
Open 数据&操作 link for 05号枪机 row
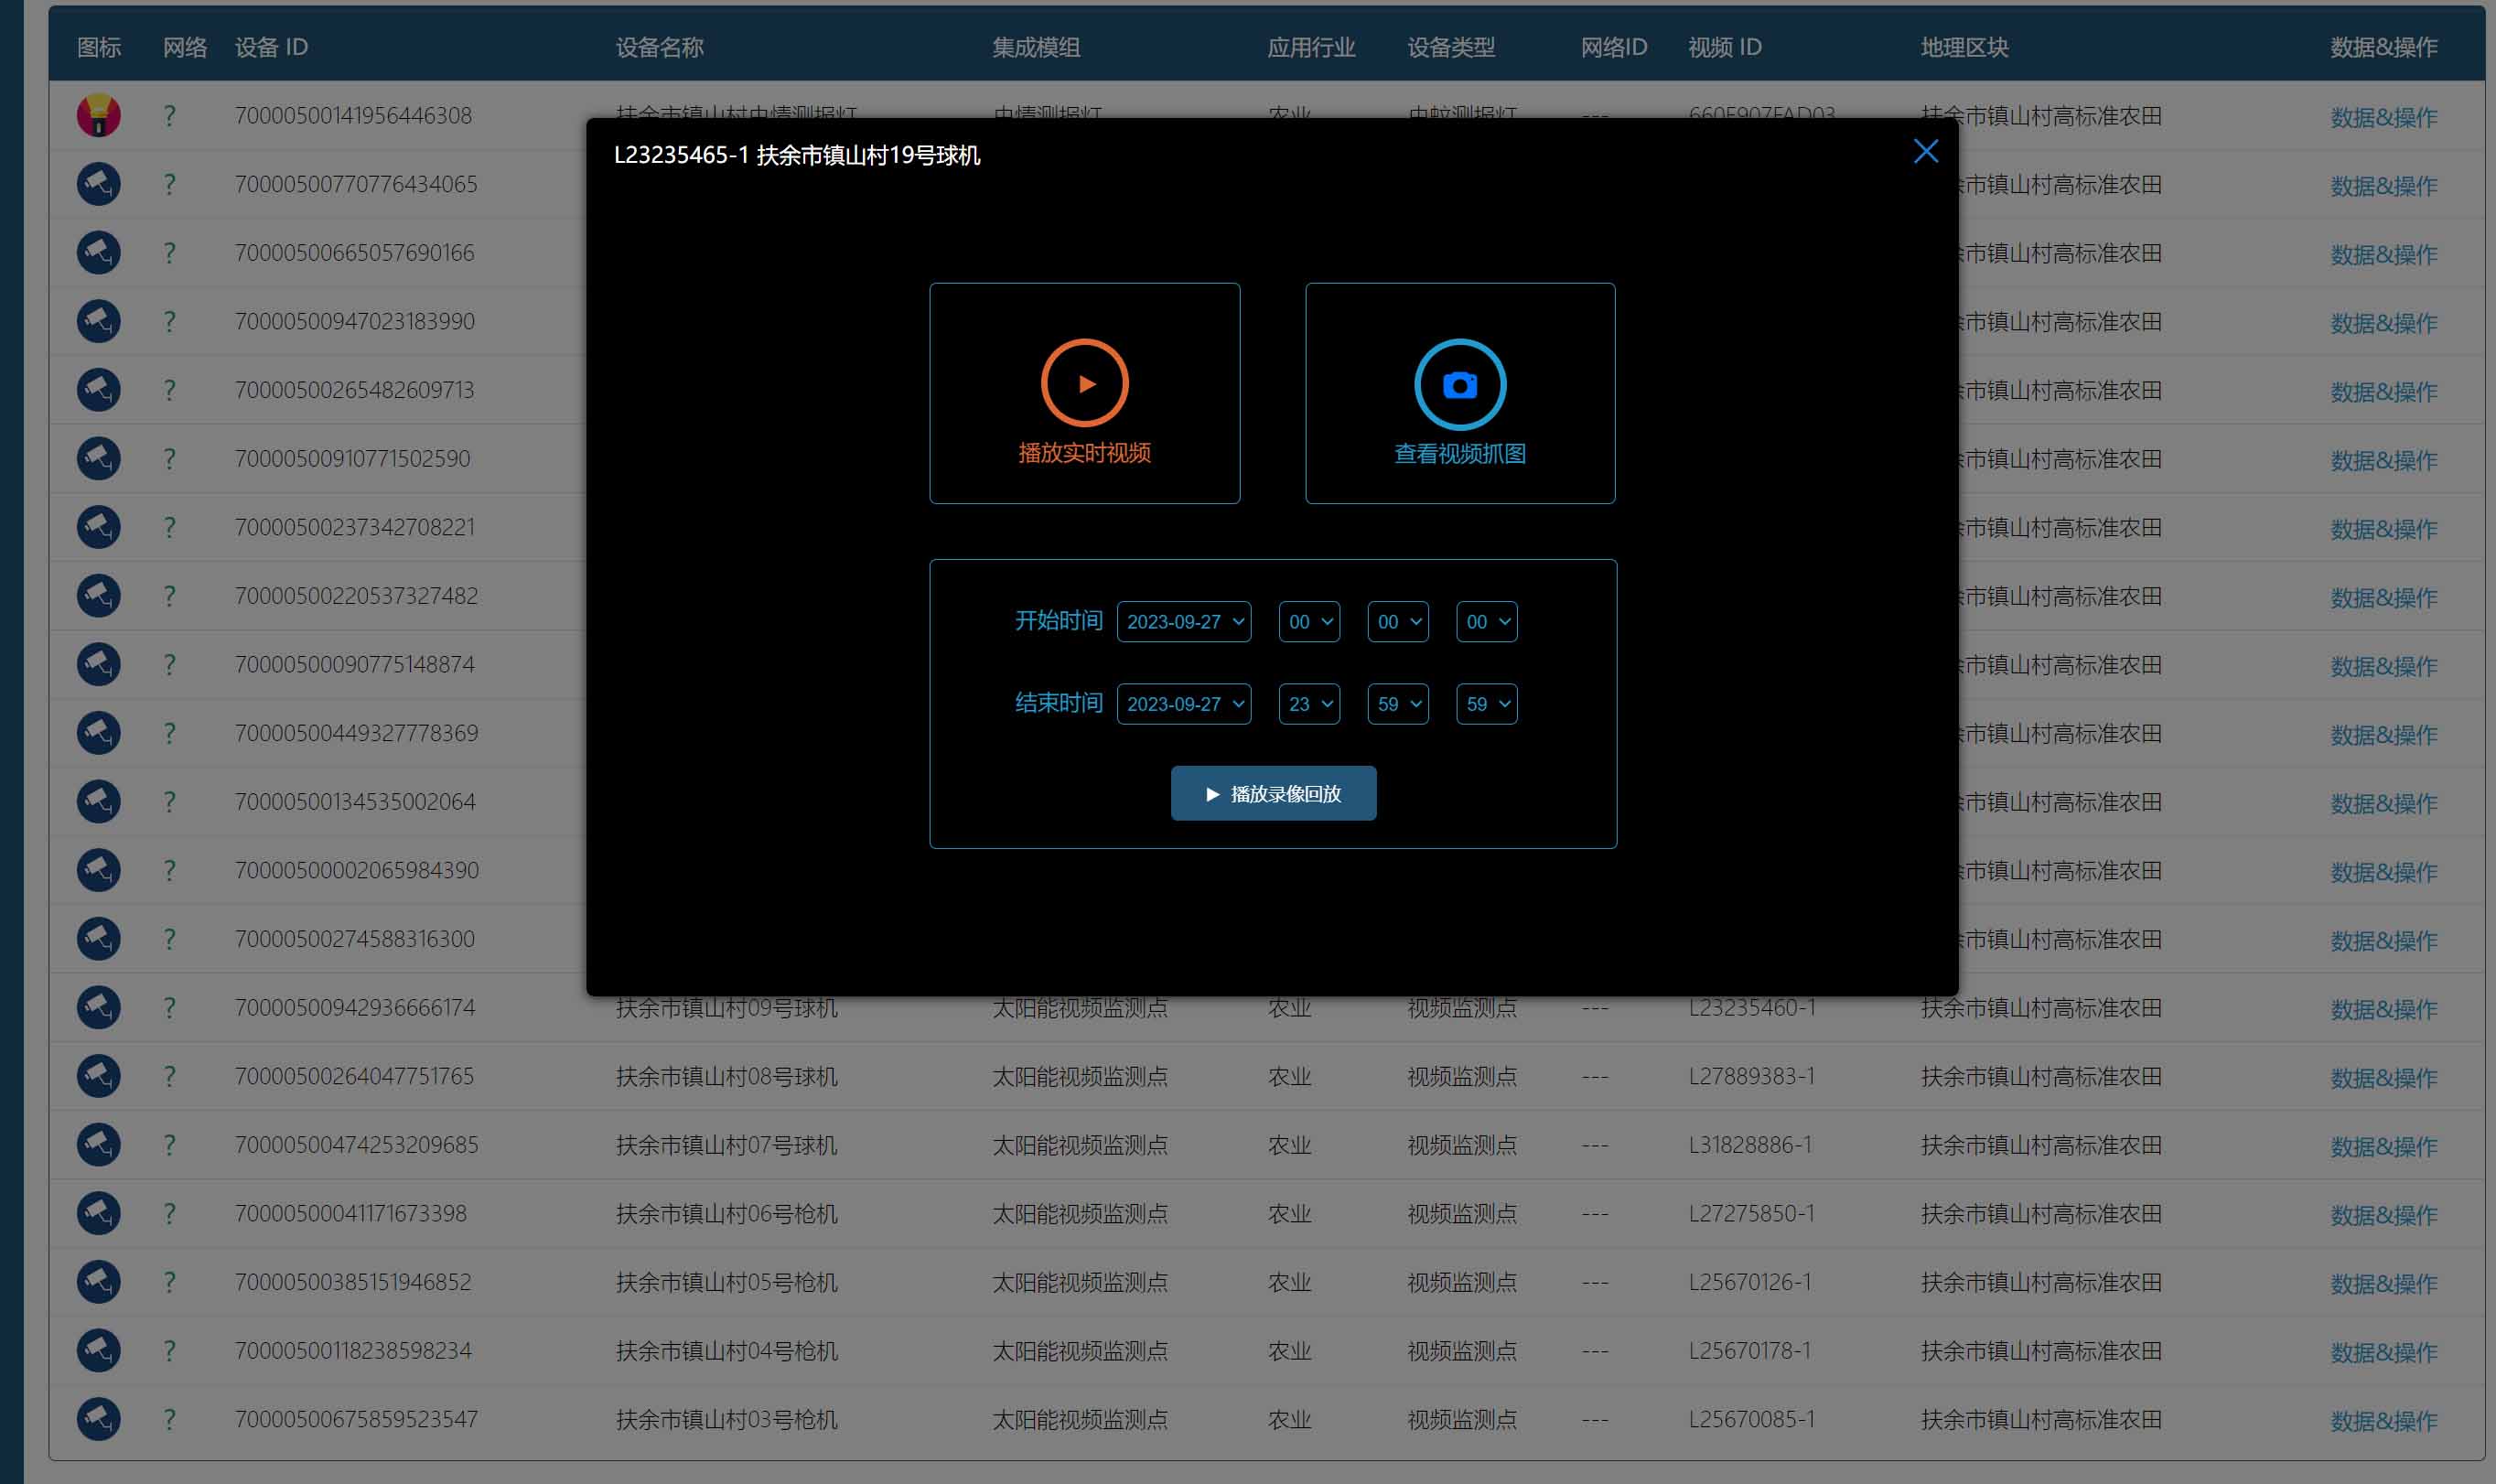click(x=2383, y=1283)
